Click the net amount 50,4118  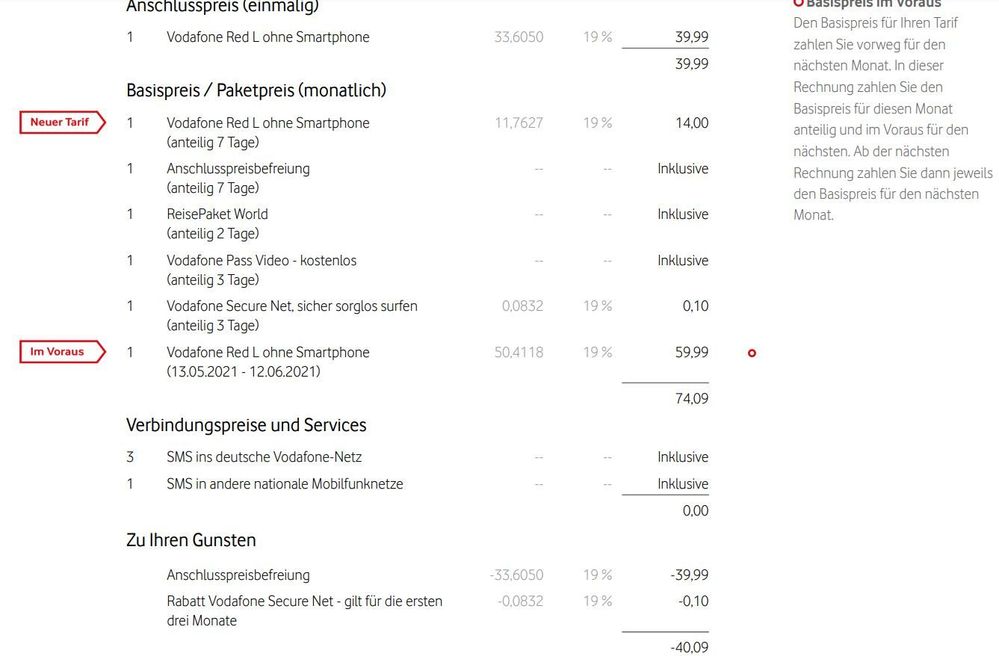[x=519, y=352]
